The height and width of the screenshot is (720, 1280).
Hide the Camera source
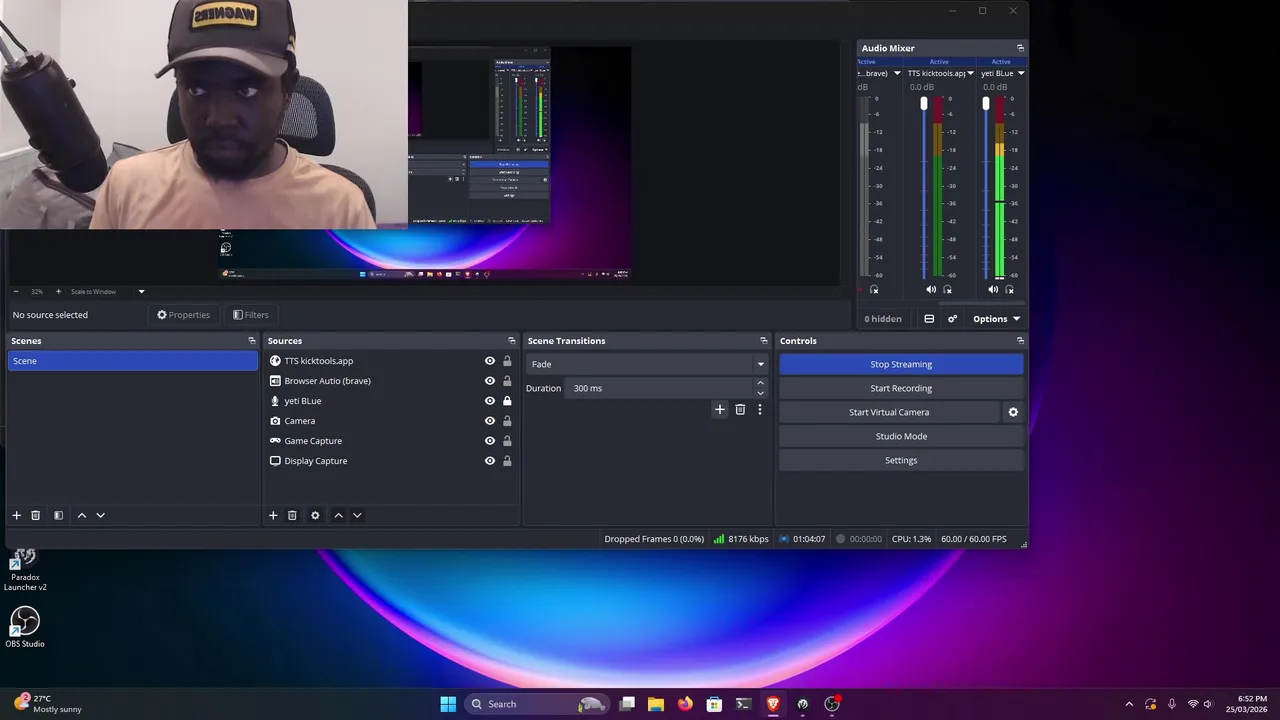click(490, 421)
